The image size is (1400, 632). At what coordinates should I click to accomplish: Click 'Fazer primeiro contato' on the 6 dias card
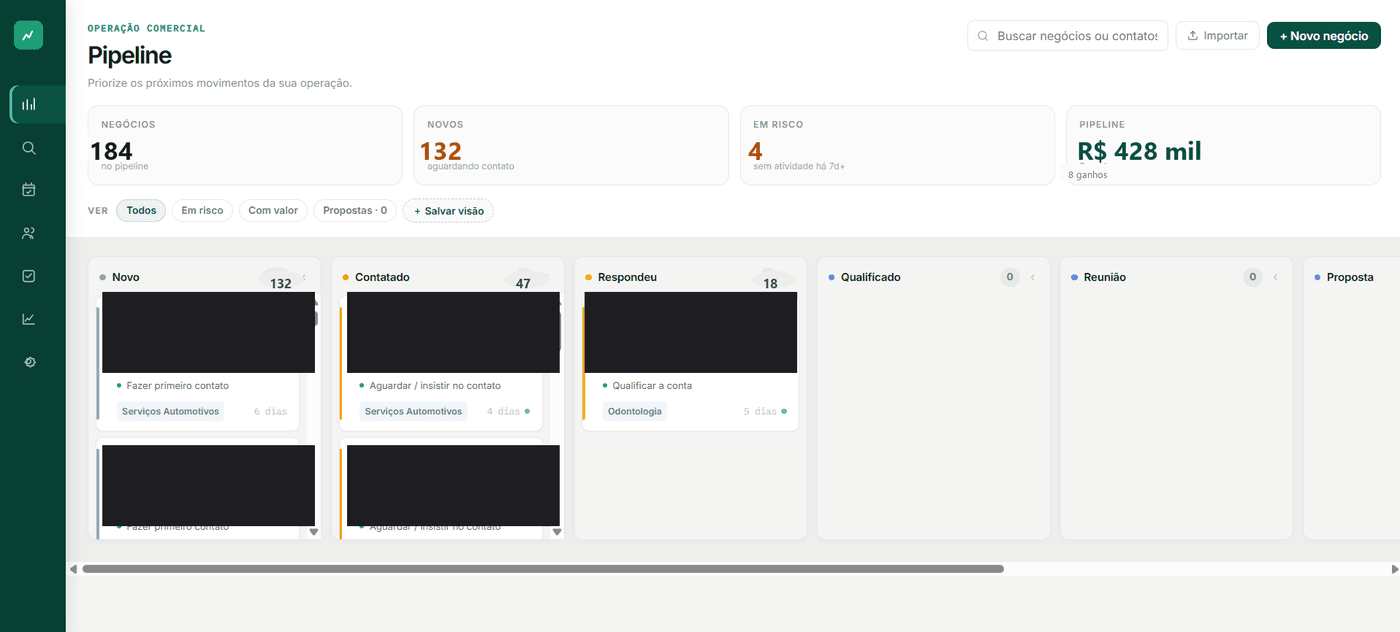pos(177,386)
